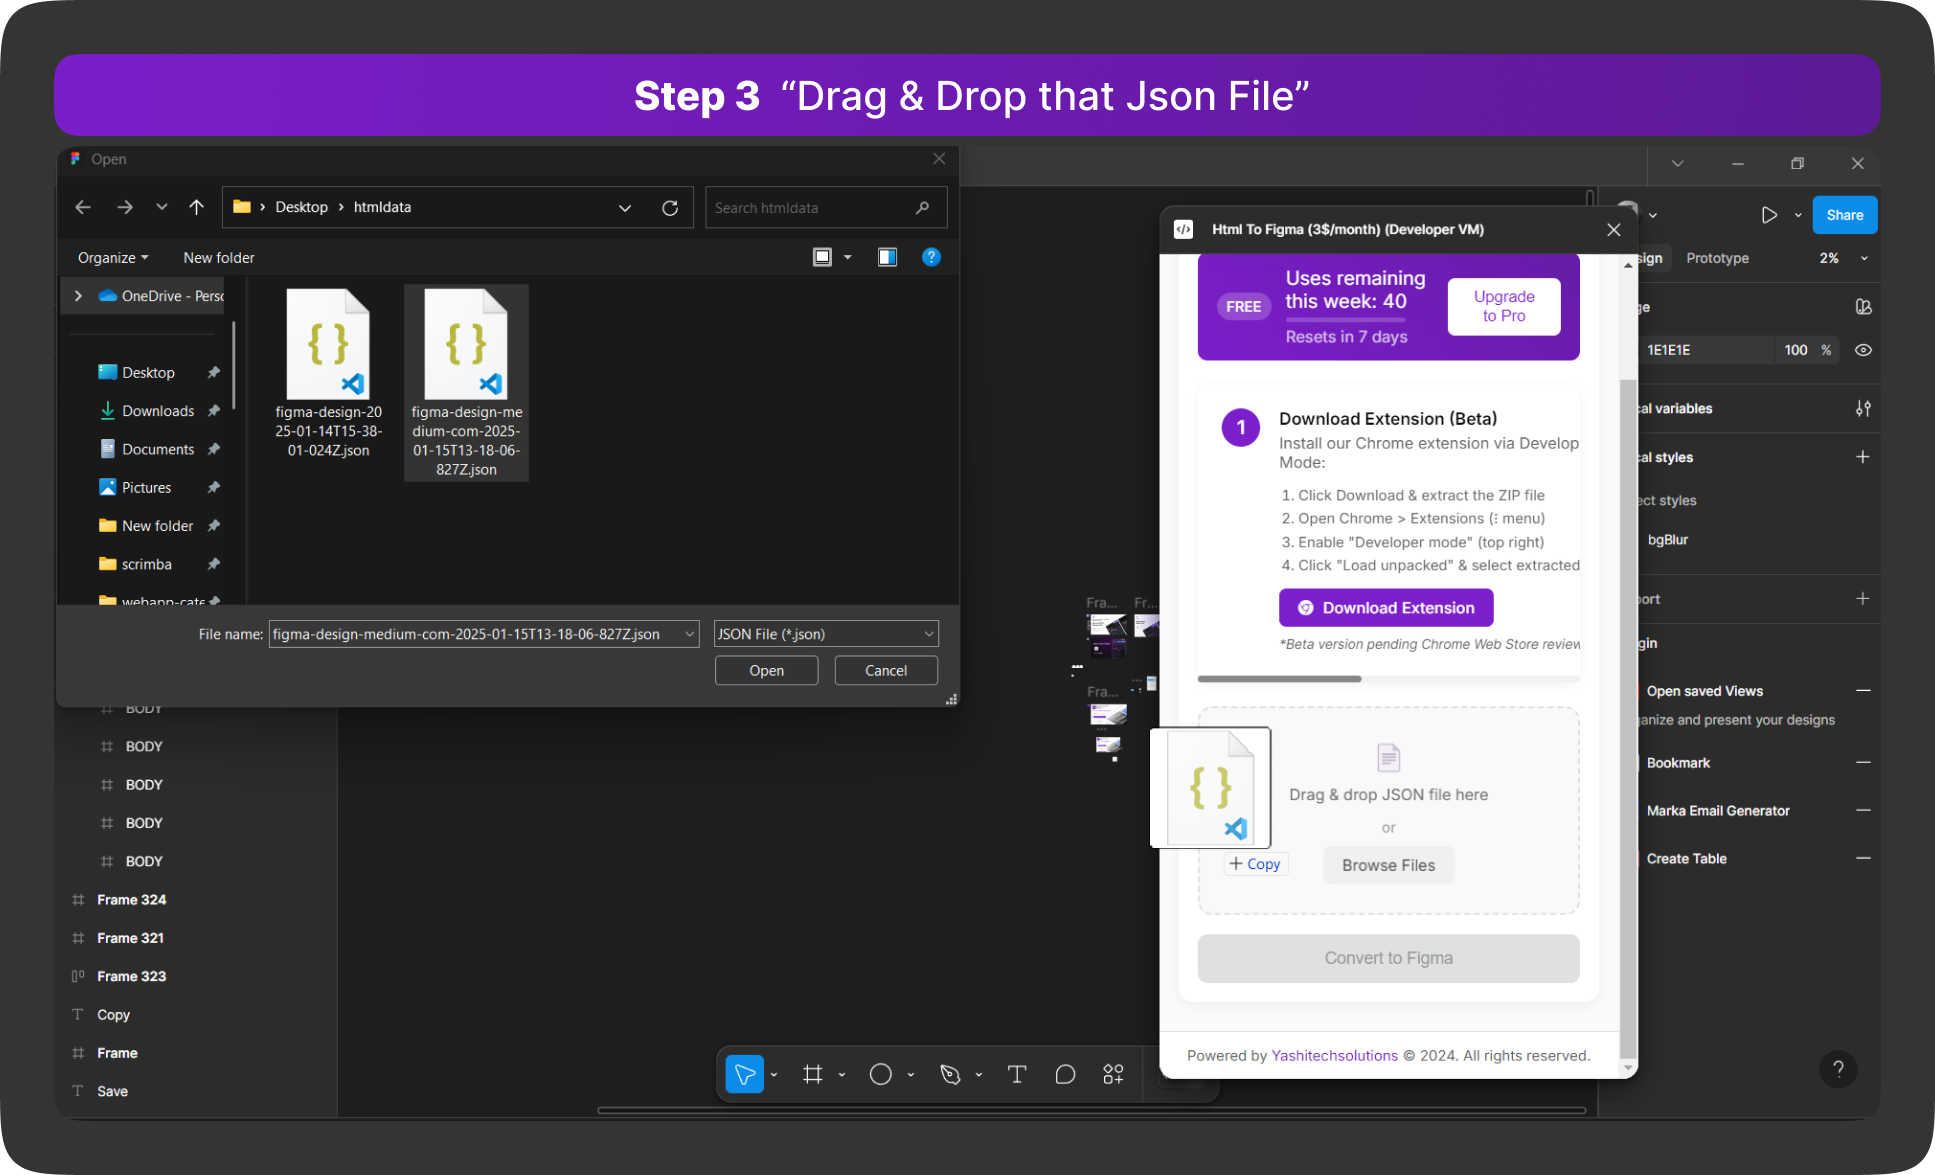Remove the Open saved Views plugin entry
Screen dimensions: 1935x1175
click(x=1863, y=691)
